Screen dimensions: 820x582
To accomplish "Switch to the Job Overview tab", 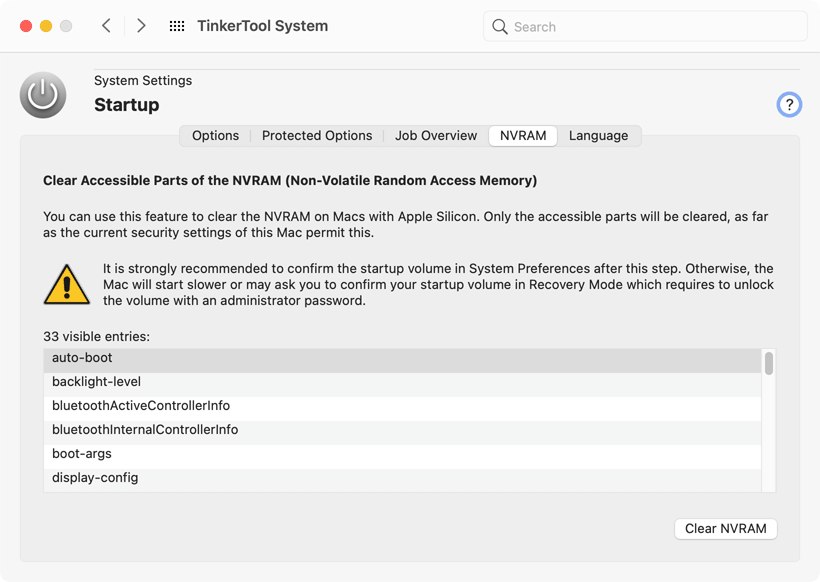I will point(436,136).
